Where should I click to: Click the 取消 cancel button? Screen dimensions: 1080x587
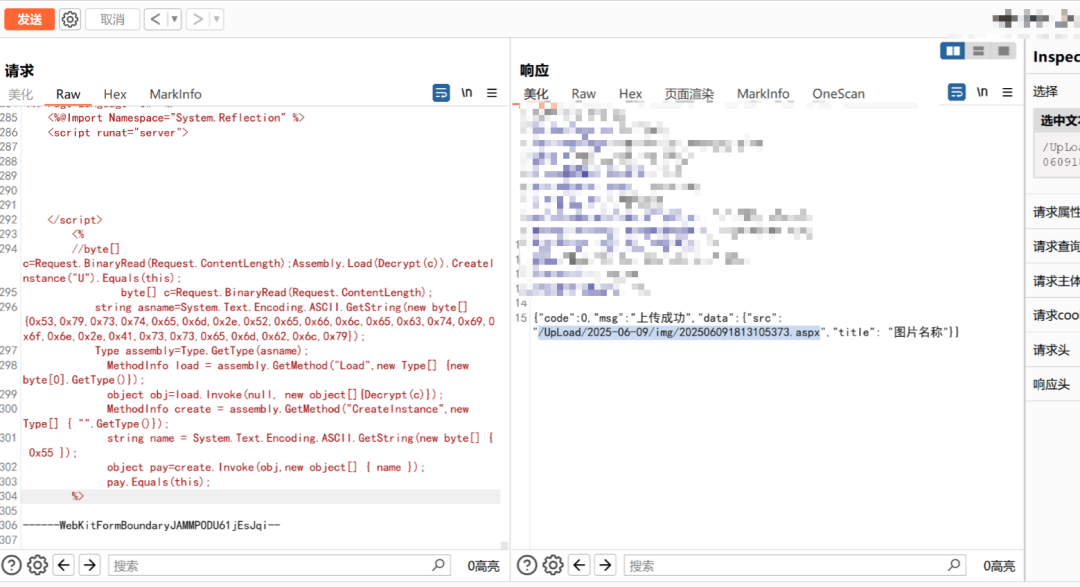[112, 19]
